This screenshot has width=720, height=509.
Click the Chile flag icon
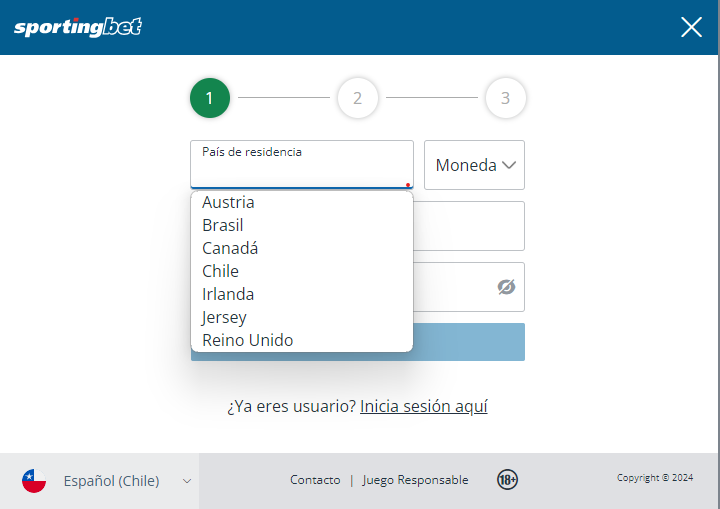[34, 481]
